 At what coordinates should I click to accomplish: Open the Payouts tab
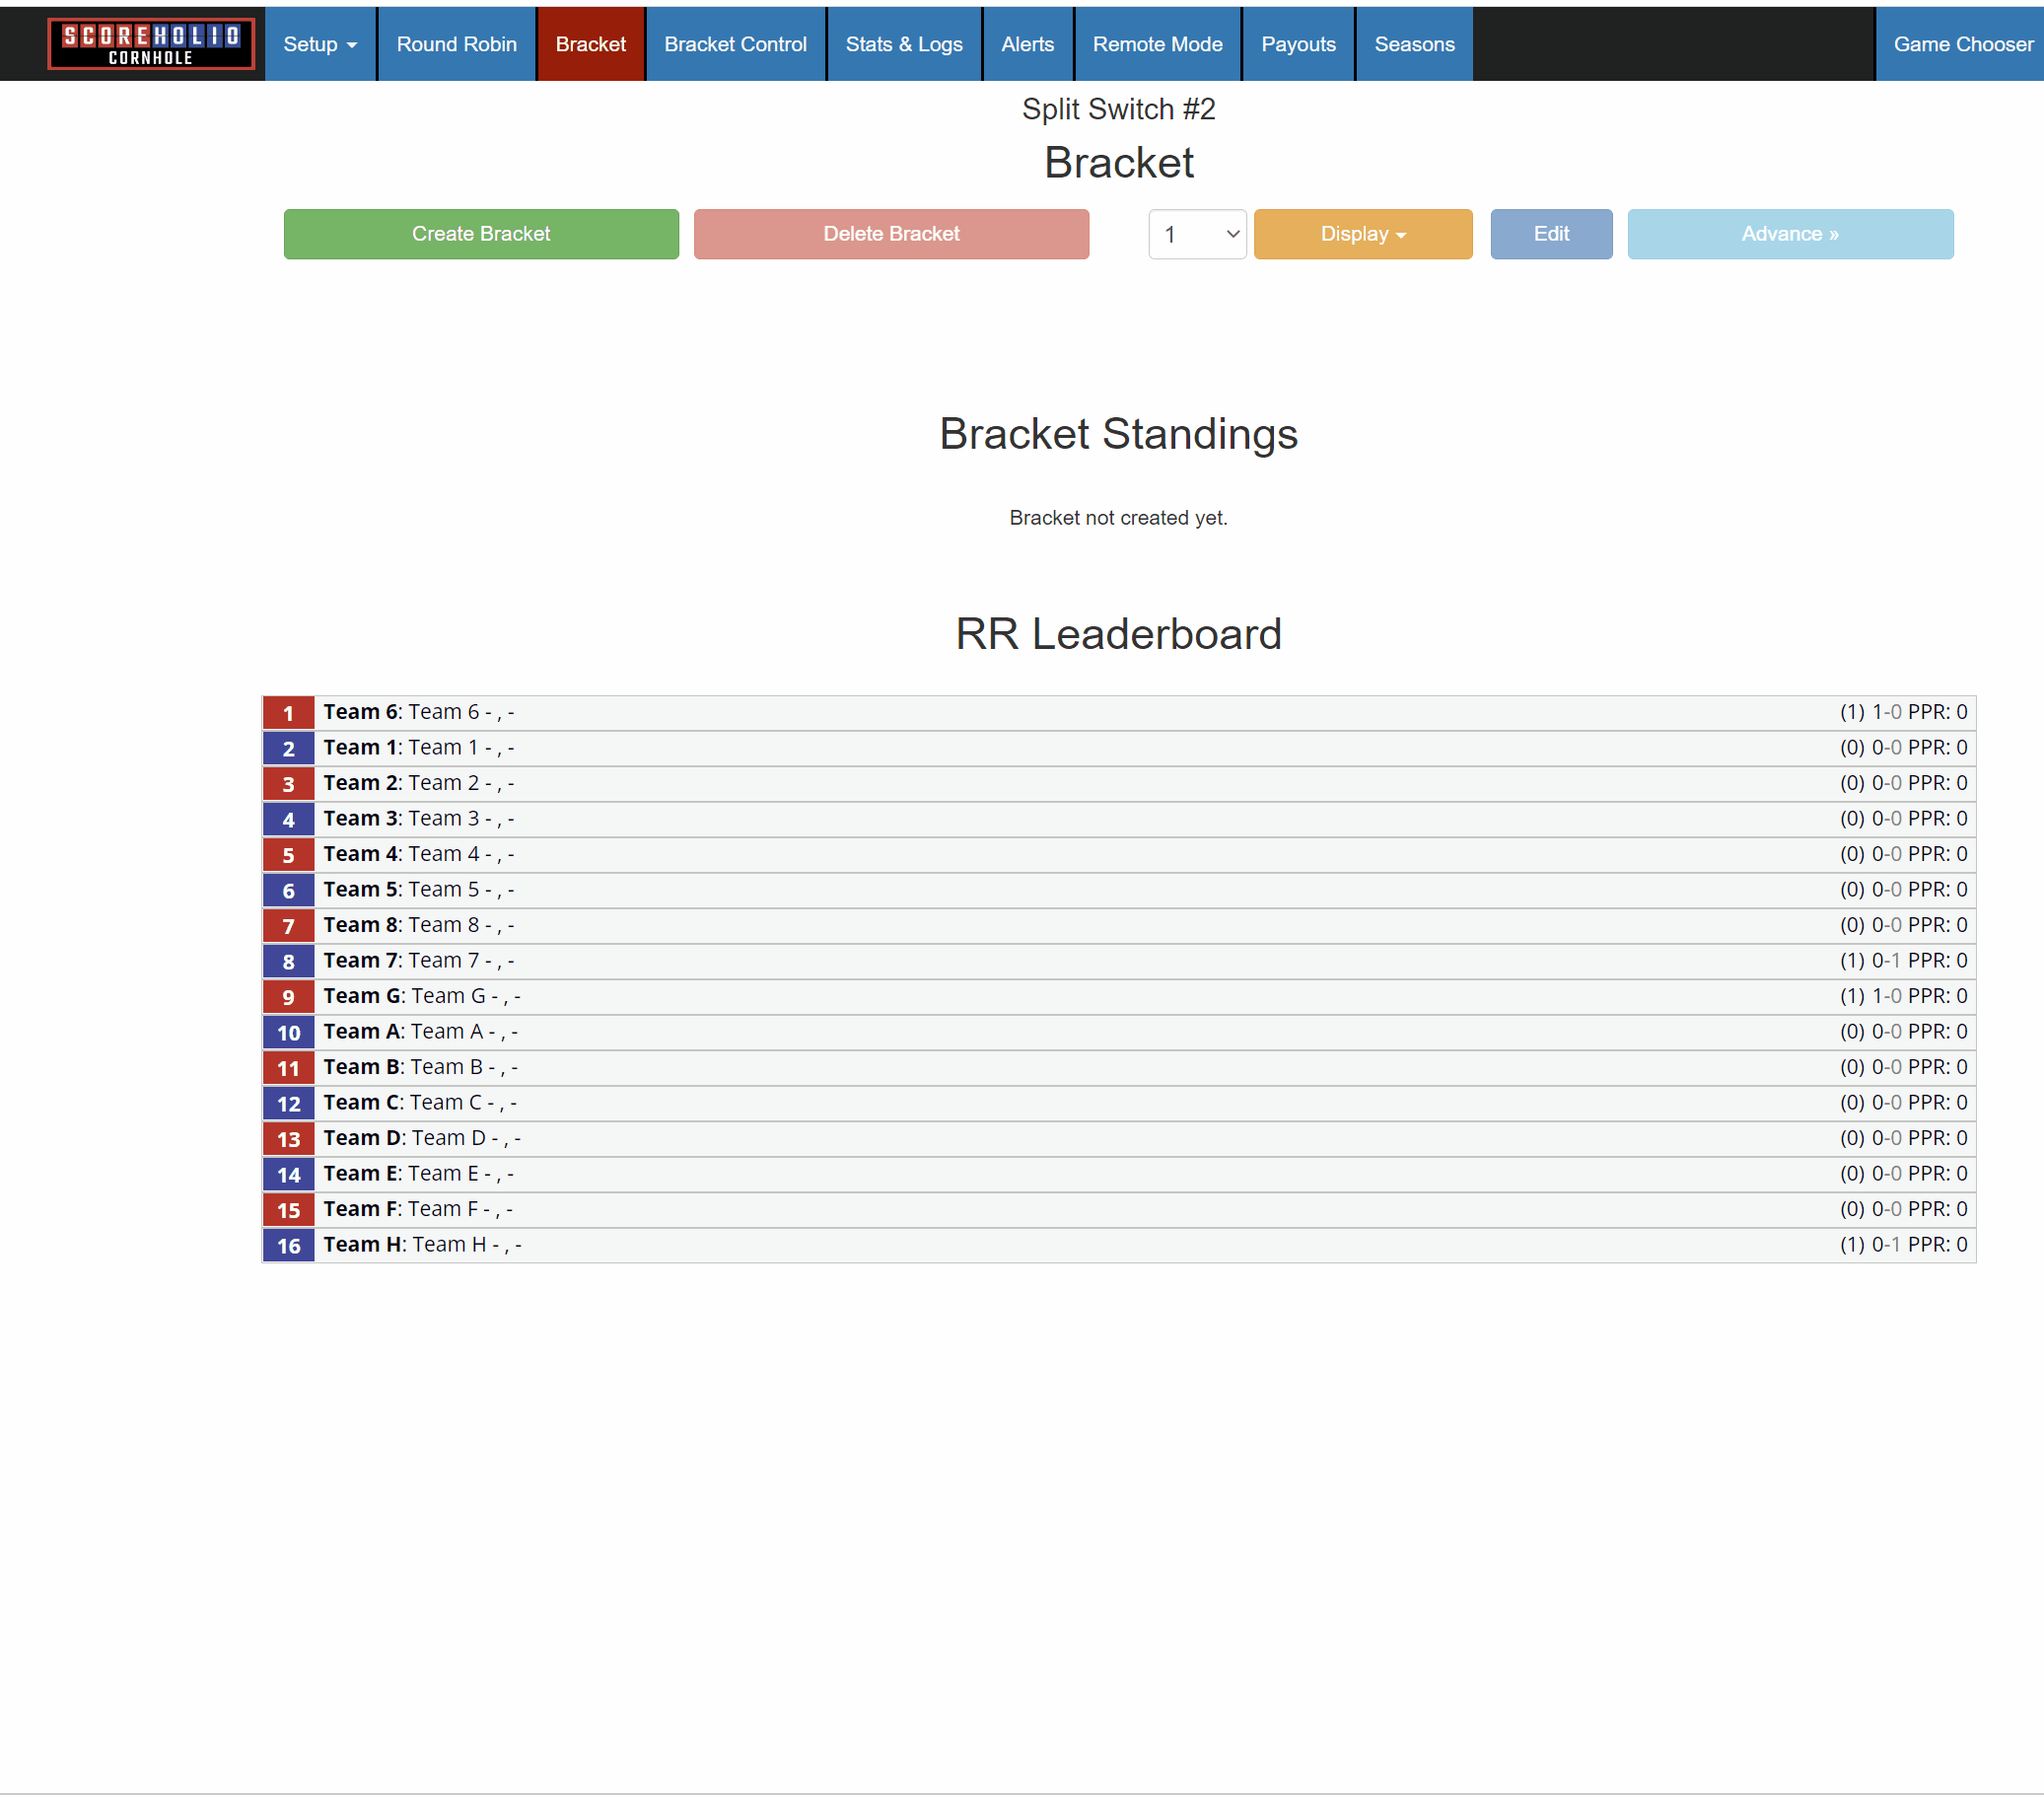coord(1297,44)
